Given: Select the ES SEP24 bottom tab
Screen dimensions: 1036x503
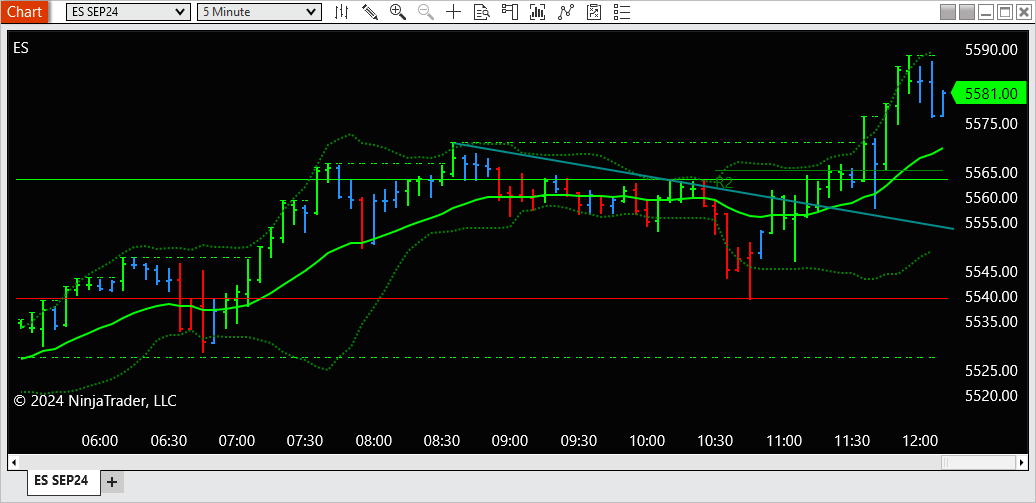Looking at the screenshot, I should [61, 481].
